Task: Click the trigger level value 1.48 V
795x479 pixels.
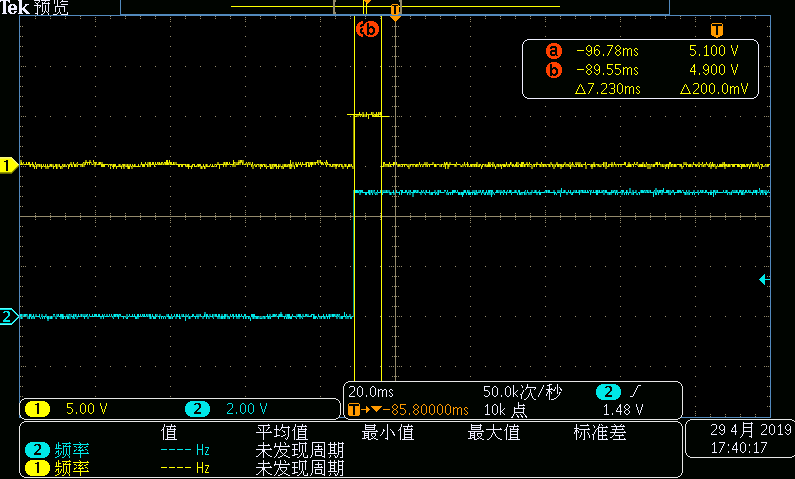Action: (x=623, y=410)
